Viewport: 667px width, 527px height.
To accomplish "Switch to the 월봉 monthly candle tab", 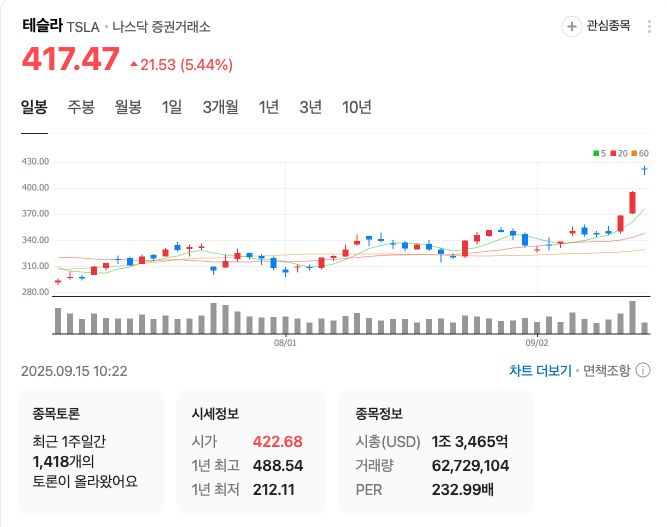I will 128,107.
